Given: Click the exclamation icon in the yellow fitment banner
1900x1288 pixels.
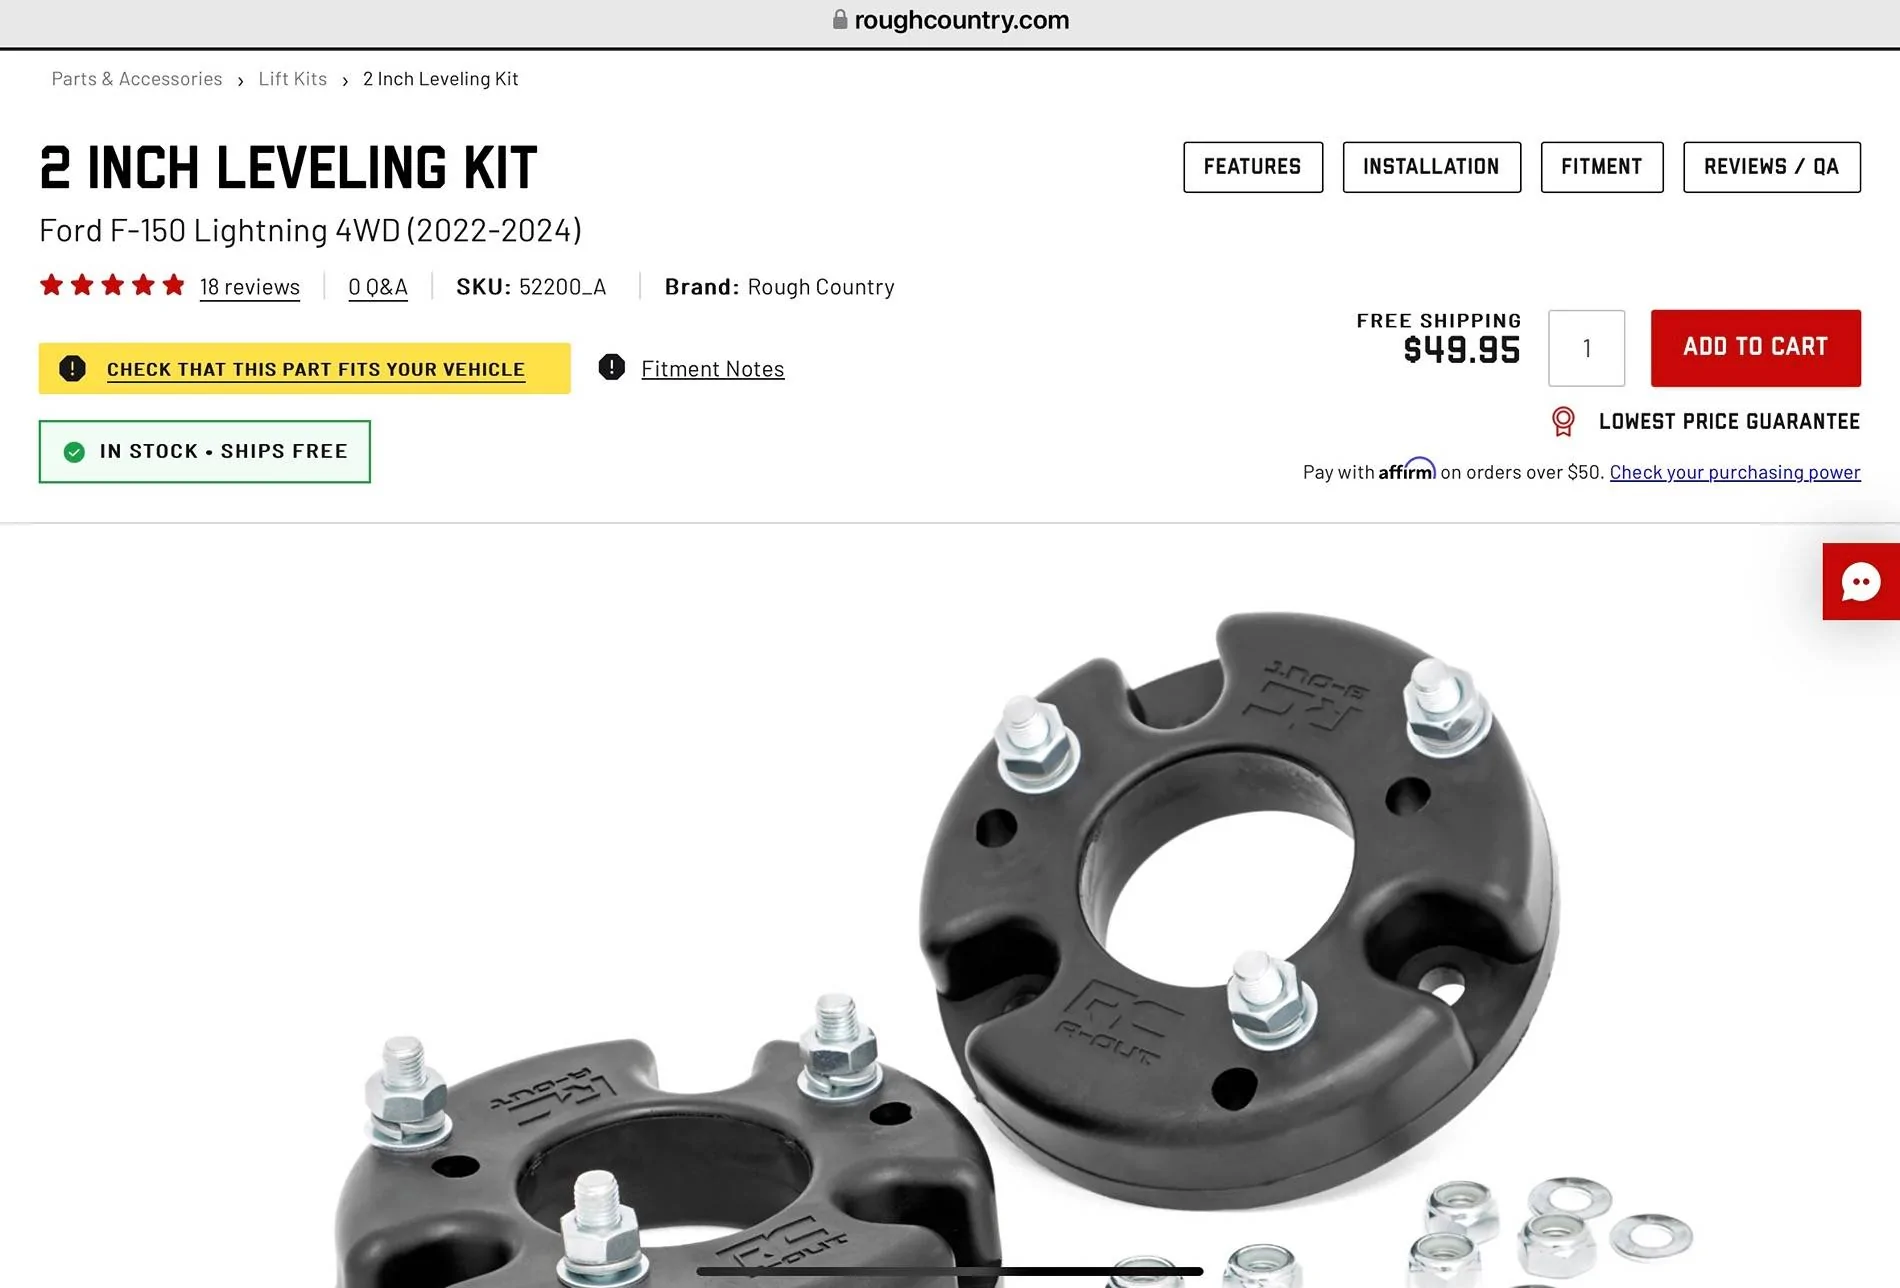Looking at the screenshot, I should (73, 368).
